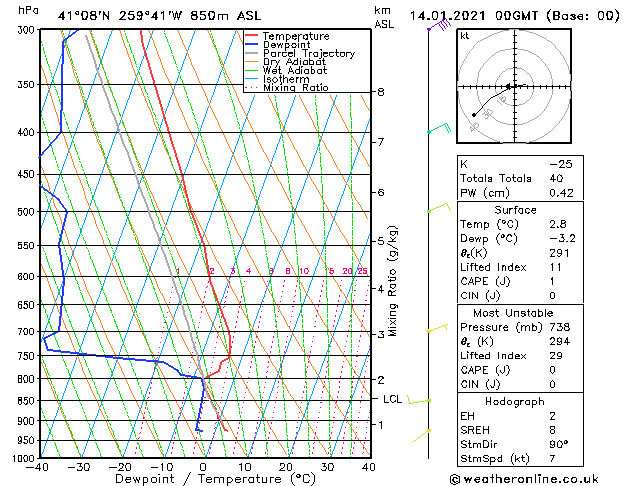Click the vertical Mixing Ratio (g/kg) axis title
The width and height of the screenshot is (629, 486).
pyautogui.click(x=393, y=281)
